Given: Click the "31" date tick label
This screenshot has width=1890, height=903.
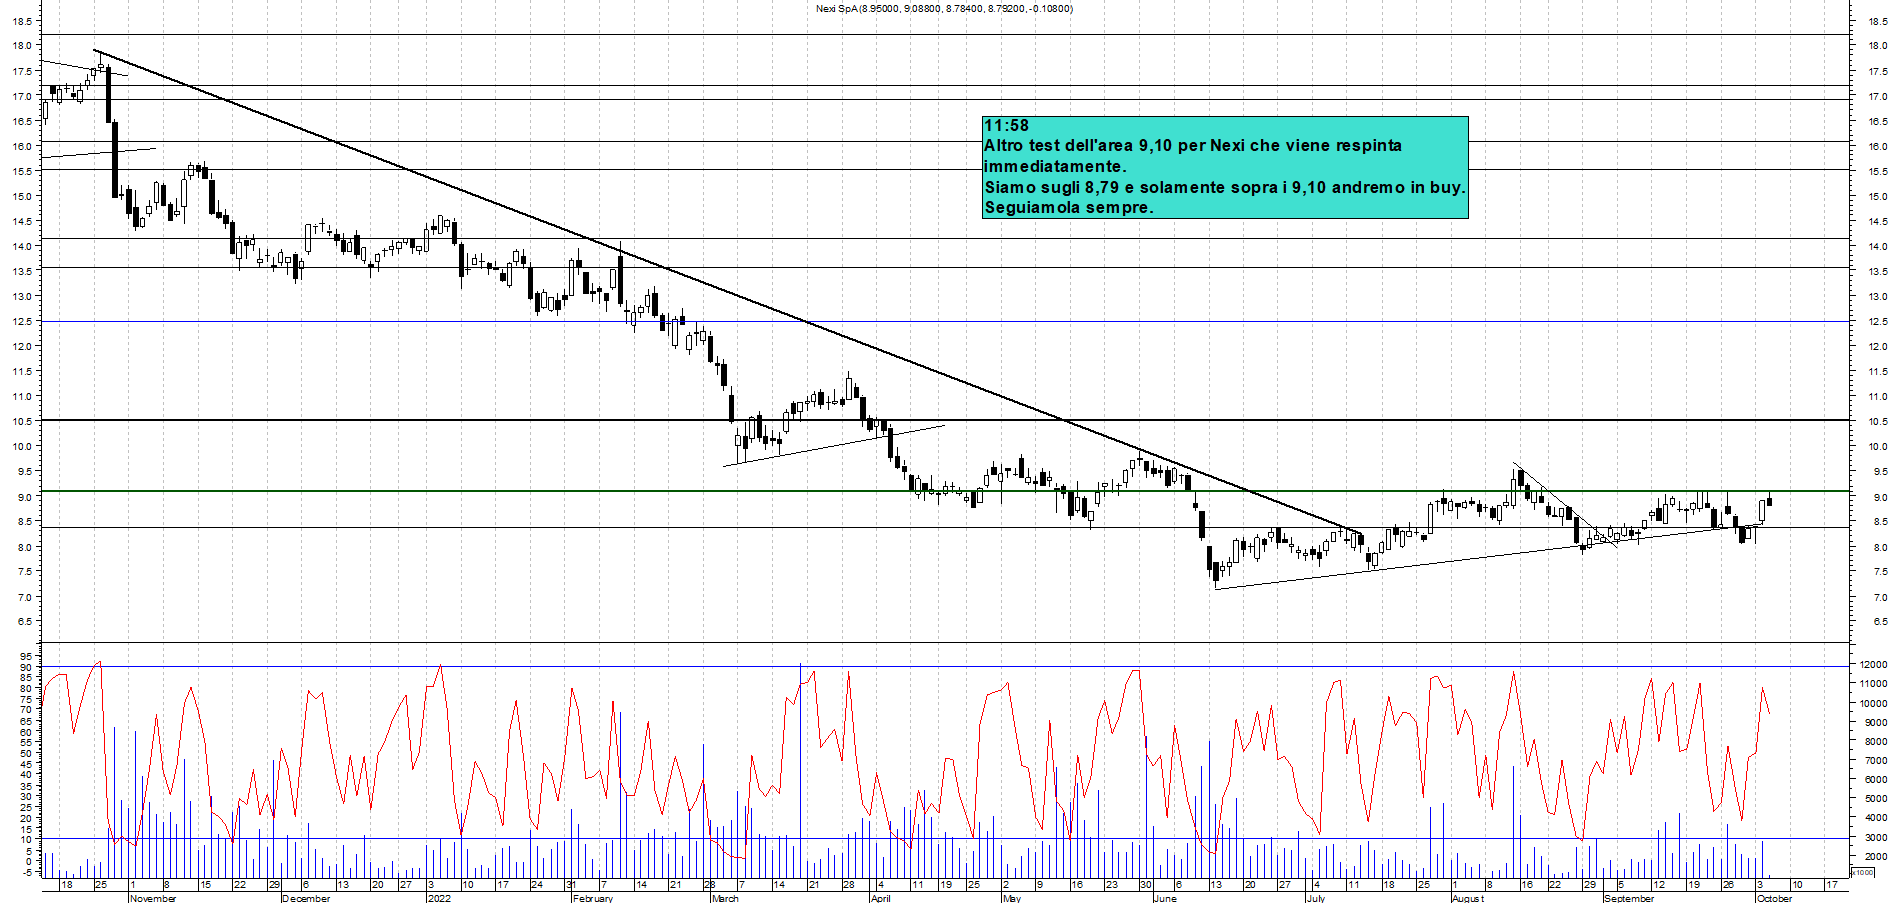Looking at the screenshot, I should tap(571, 885).
